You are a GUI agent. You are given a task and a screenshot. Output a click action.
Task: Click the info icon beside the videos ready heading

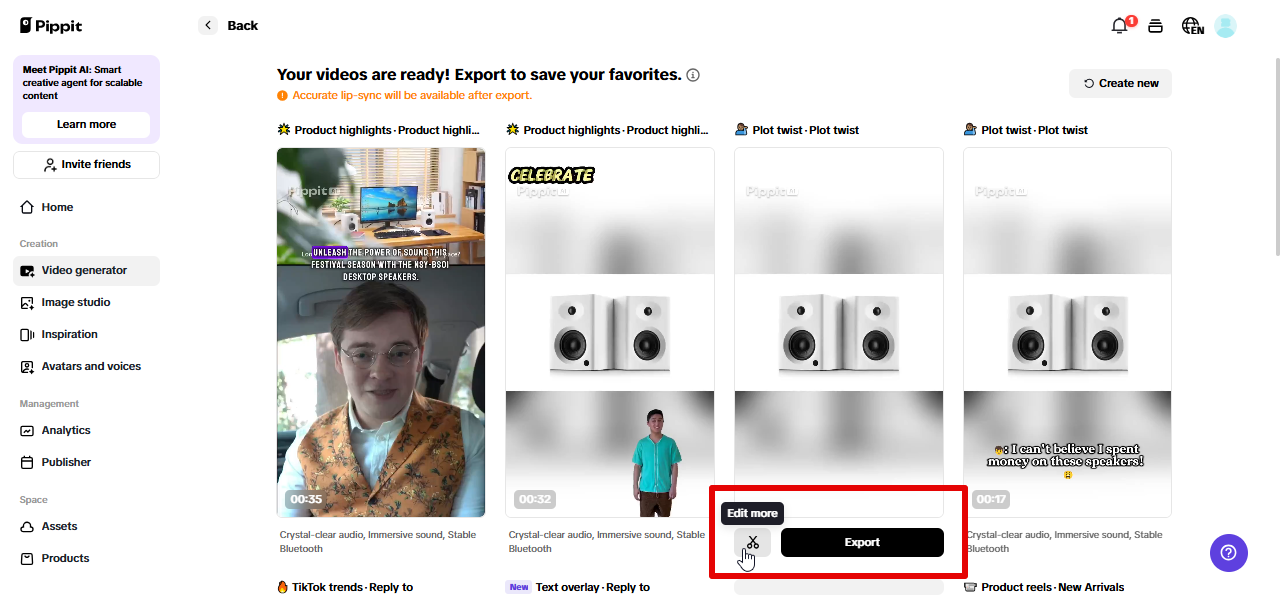click(693, 74)
